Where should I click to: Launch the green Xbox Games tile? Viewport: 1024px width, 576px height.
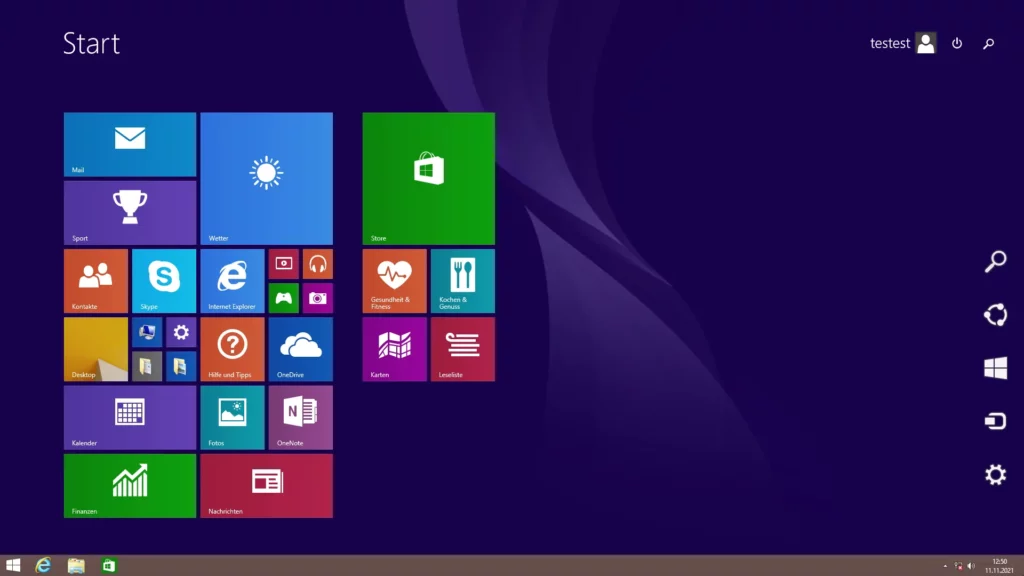point(283,298)
